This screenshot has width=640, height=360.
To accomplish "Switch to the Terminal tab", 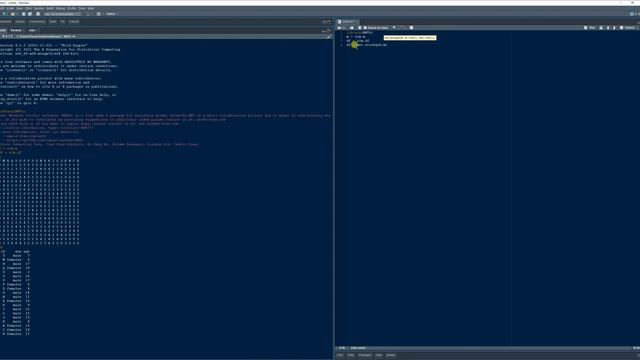I will click(16, 30).
